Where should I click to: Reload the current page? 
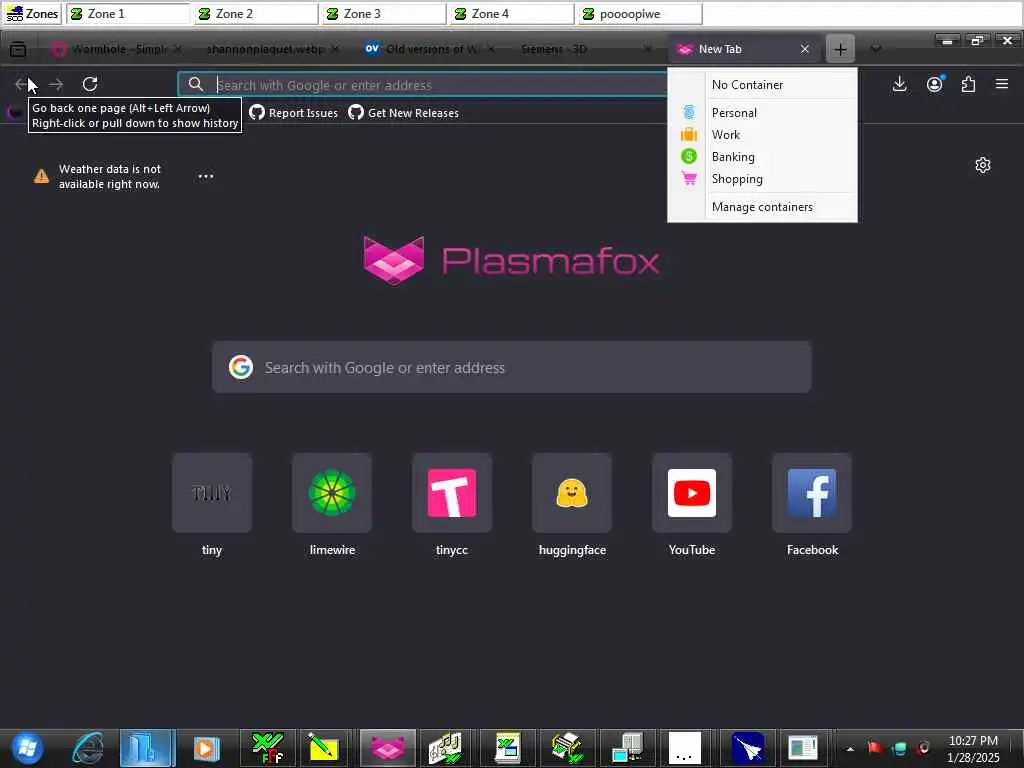pyautogui.click(x=90, y=84)
